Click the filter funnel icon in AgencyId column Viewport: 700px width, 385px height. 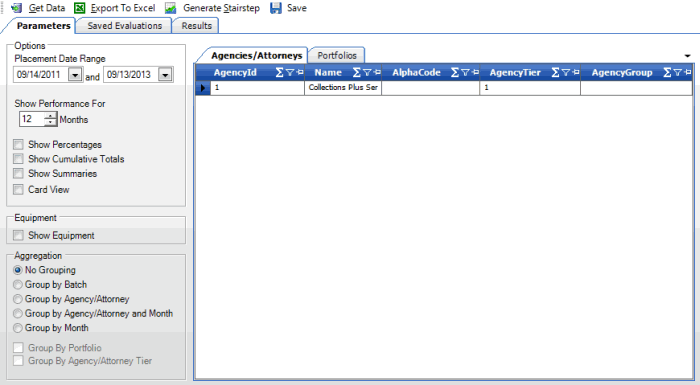[x=290, y=72]
